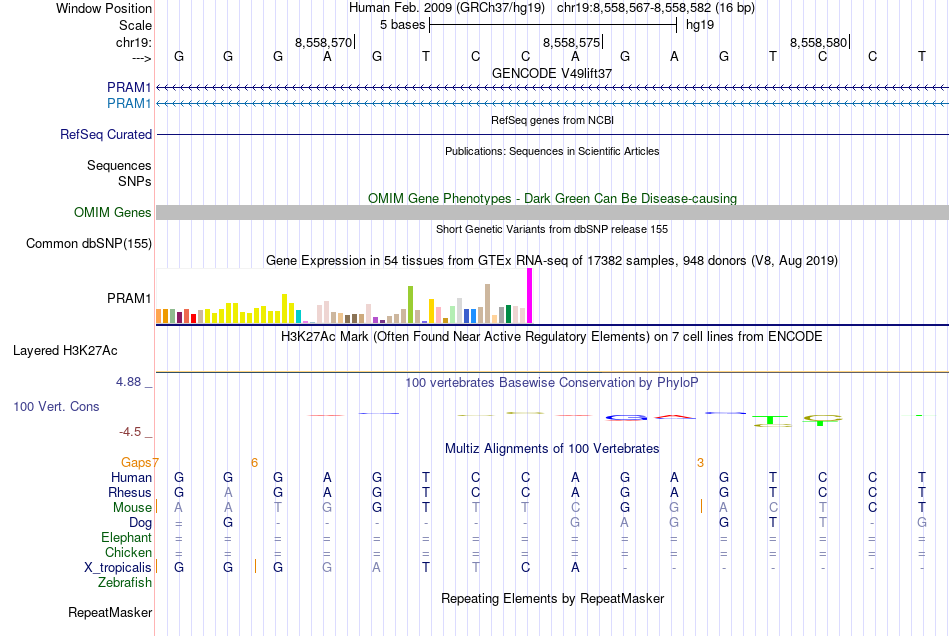Image resolution: width=950 pixels, height=636 pixels.
Task: Click the Layered H3K27Ac track label
Action: tap(65, 351)
